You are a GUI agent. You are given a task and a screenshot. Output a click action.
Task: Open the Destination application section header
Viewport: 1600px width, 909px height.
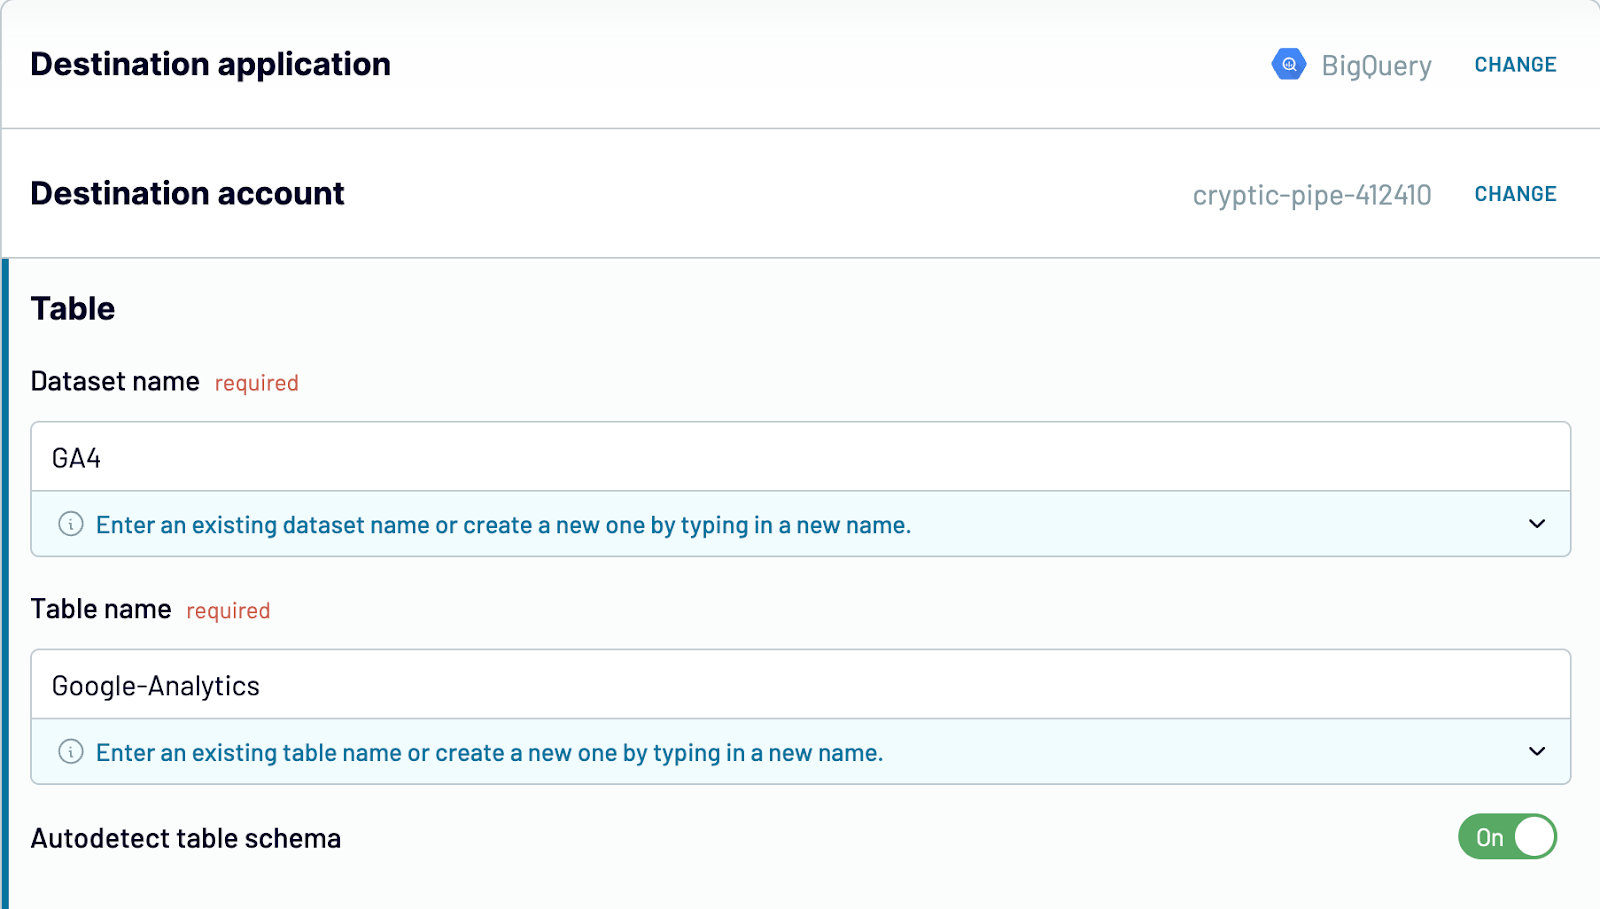[x=211, y=64]
